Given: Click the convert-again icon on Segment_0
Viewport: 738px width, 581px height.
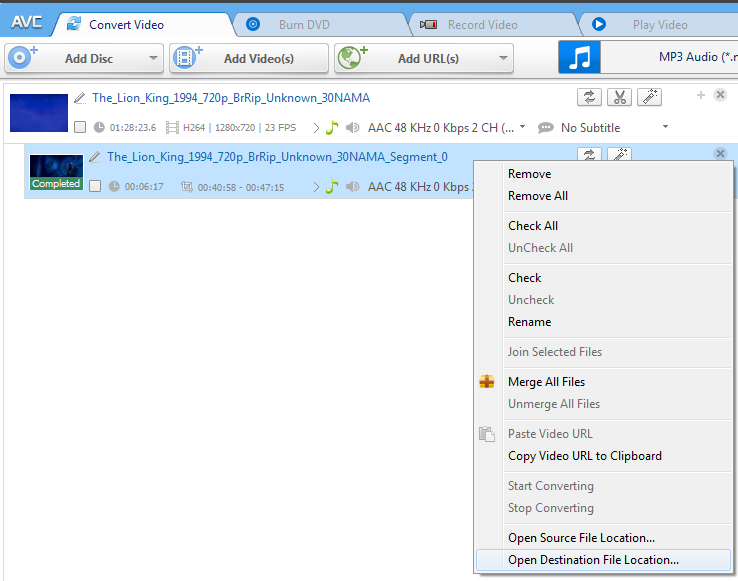Looking at the screenshot, I should point(589,154).
